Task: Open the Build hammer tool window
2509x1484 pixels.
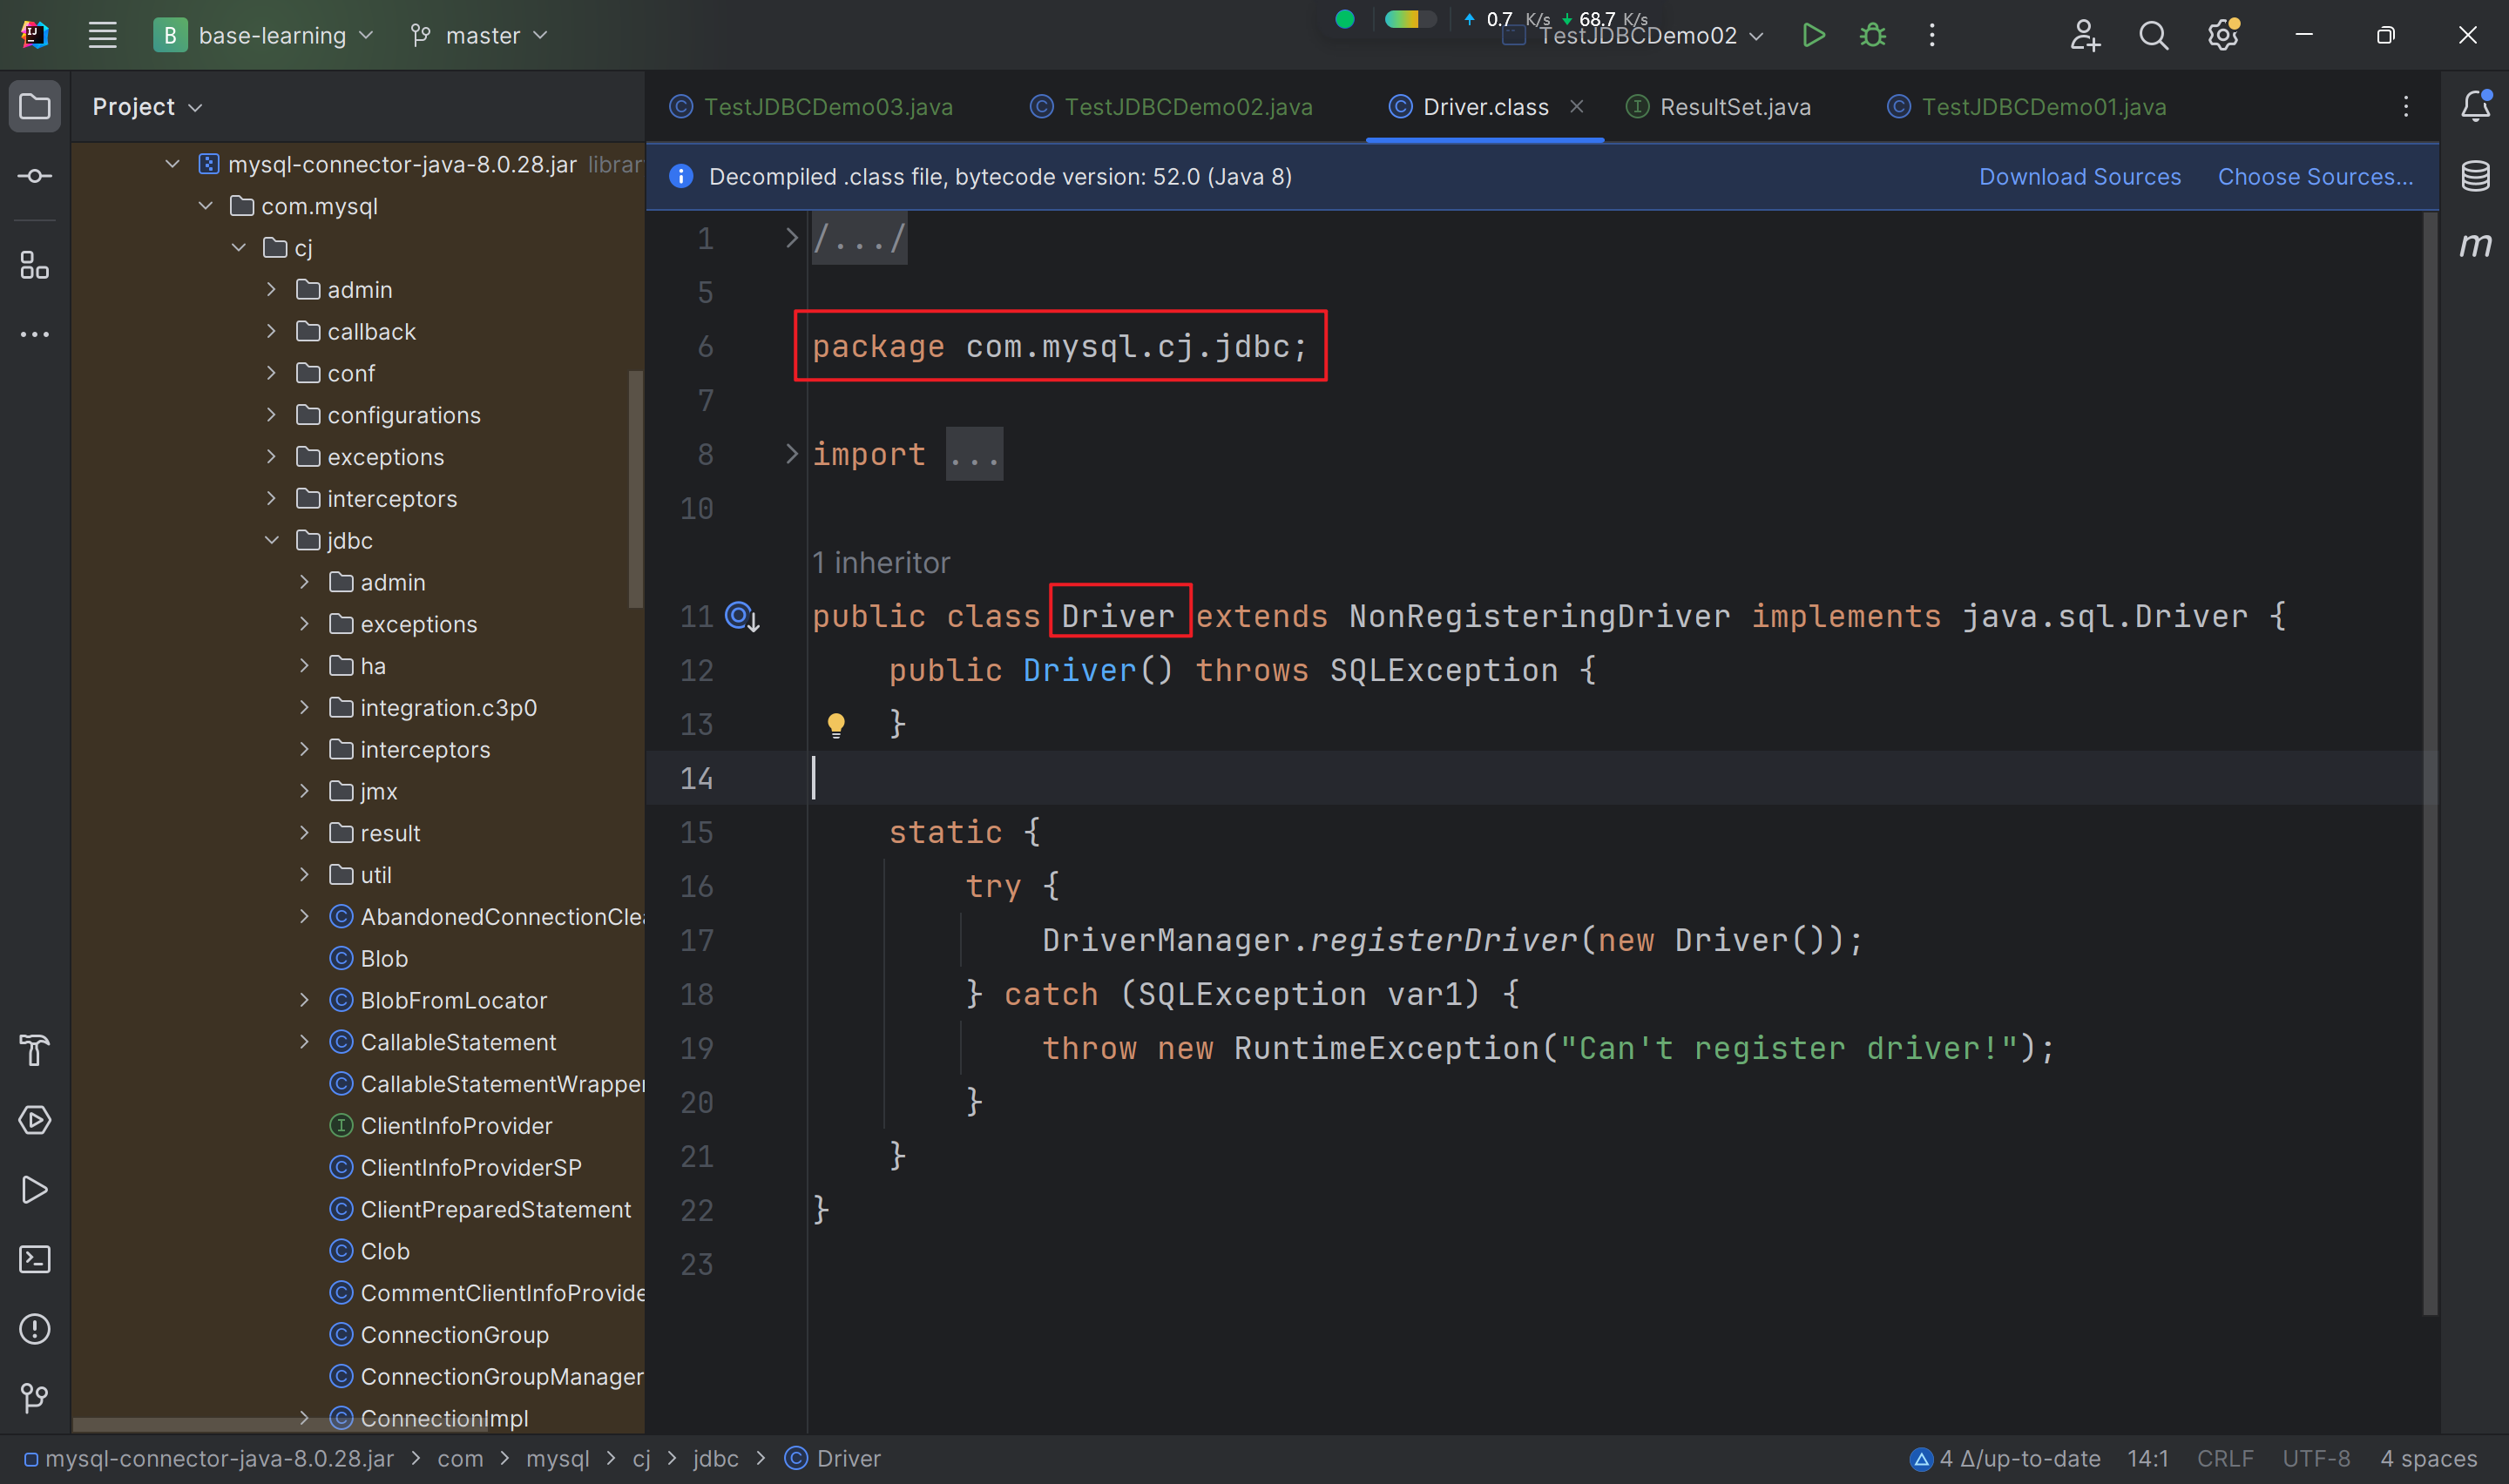Action: tap(35, 1050)
